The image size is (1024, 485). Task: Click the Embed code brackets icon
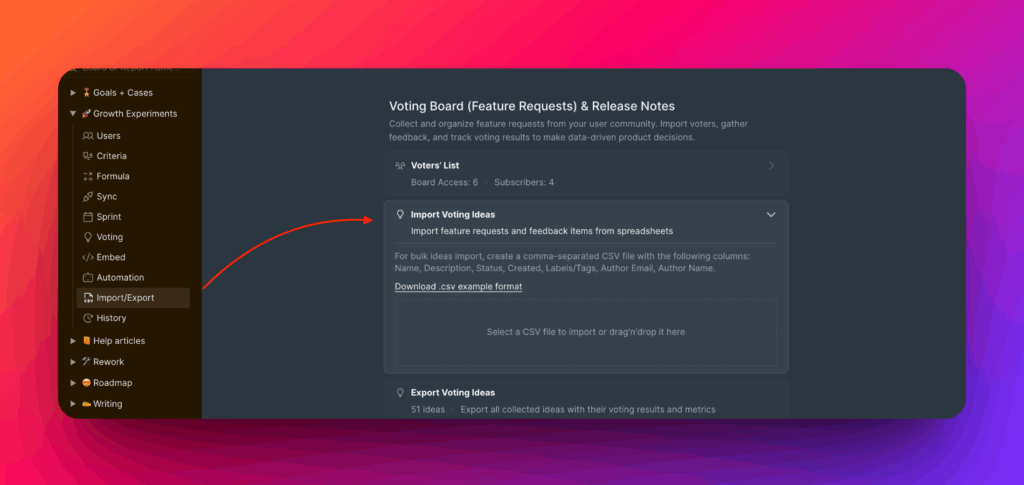[88, 257]
